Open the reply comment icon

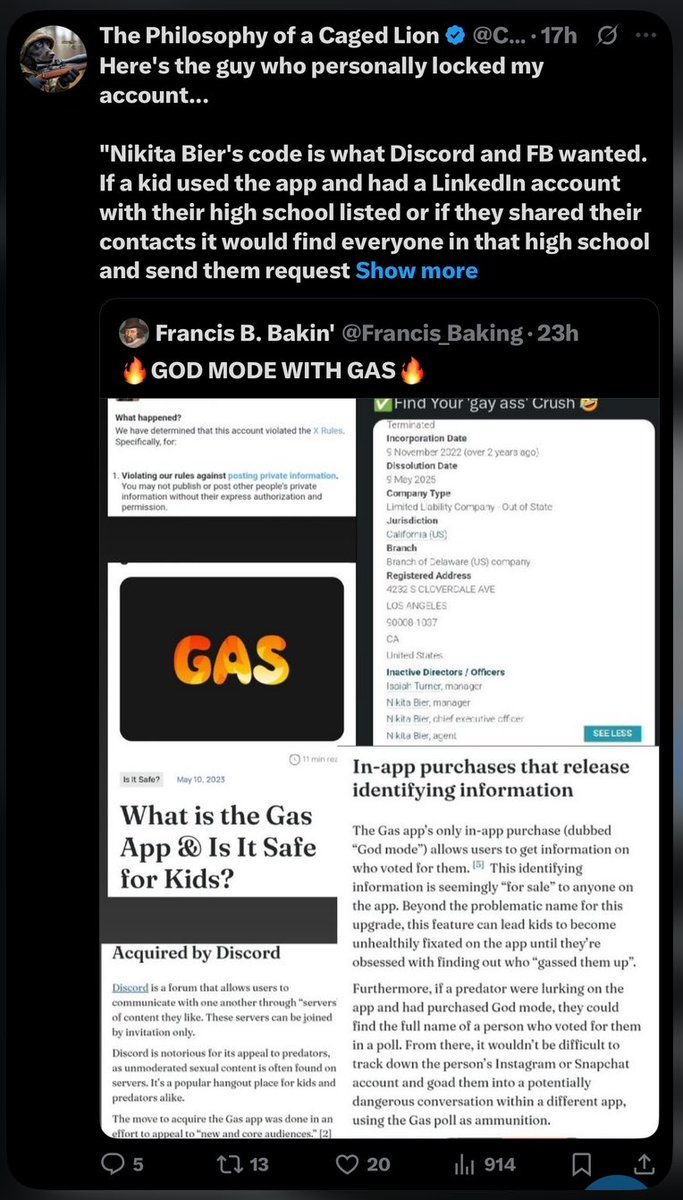click(114, 1164)
